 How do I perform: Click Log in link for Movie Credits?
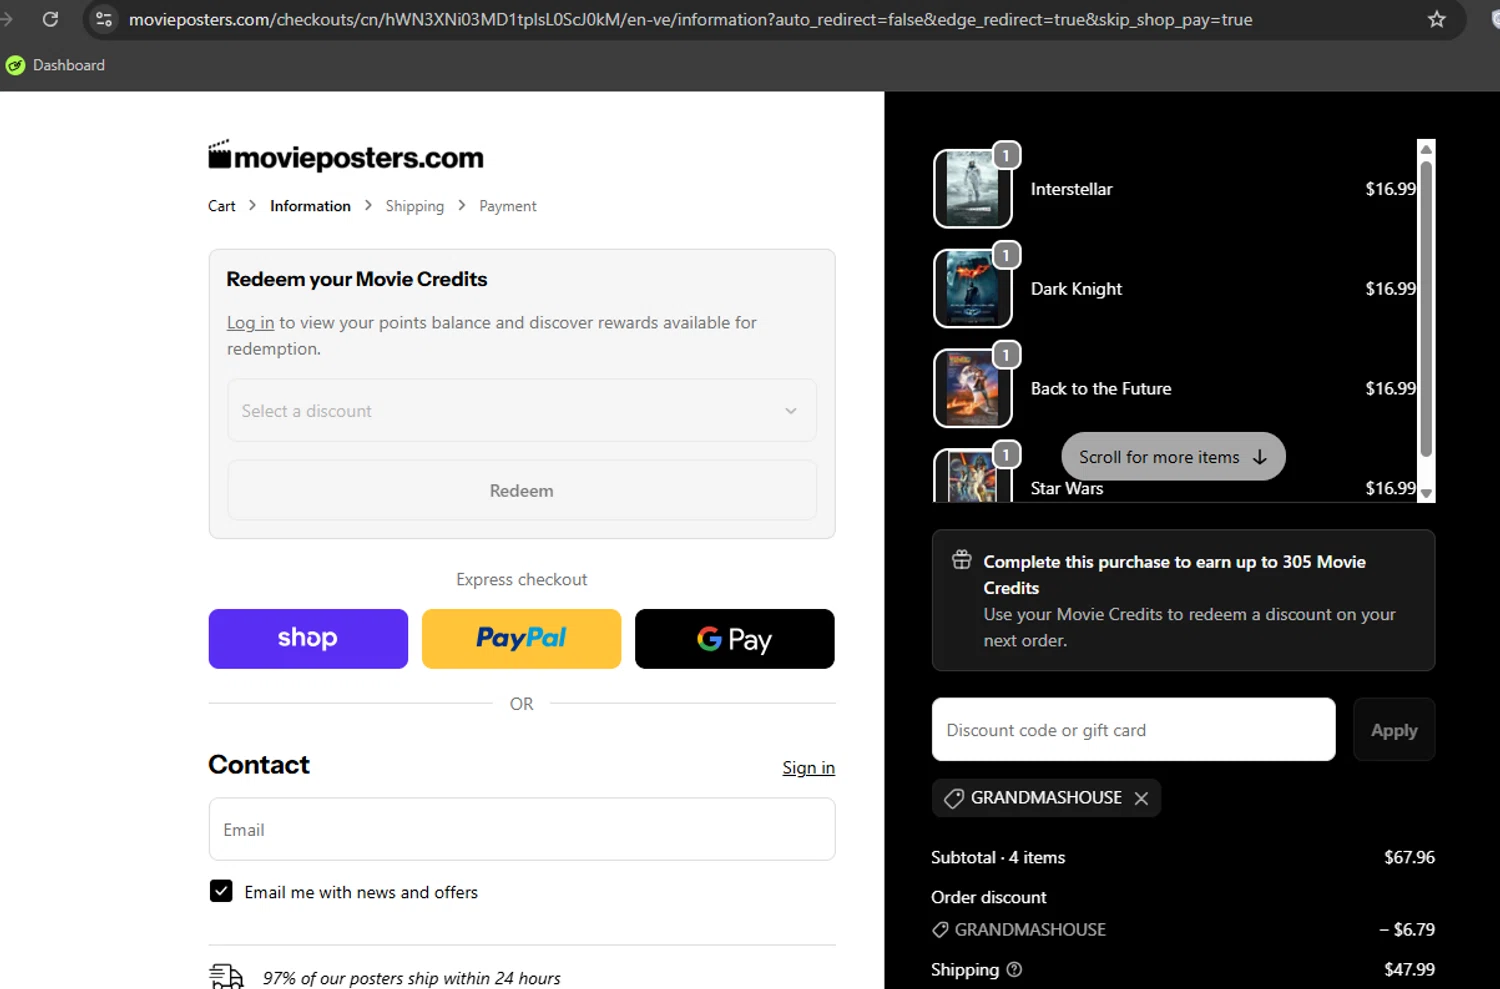click(x=250, y=323)
